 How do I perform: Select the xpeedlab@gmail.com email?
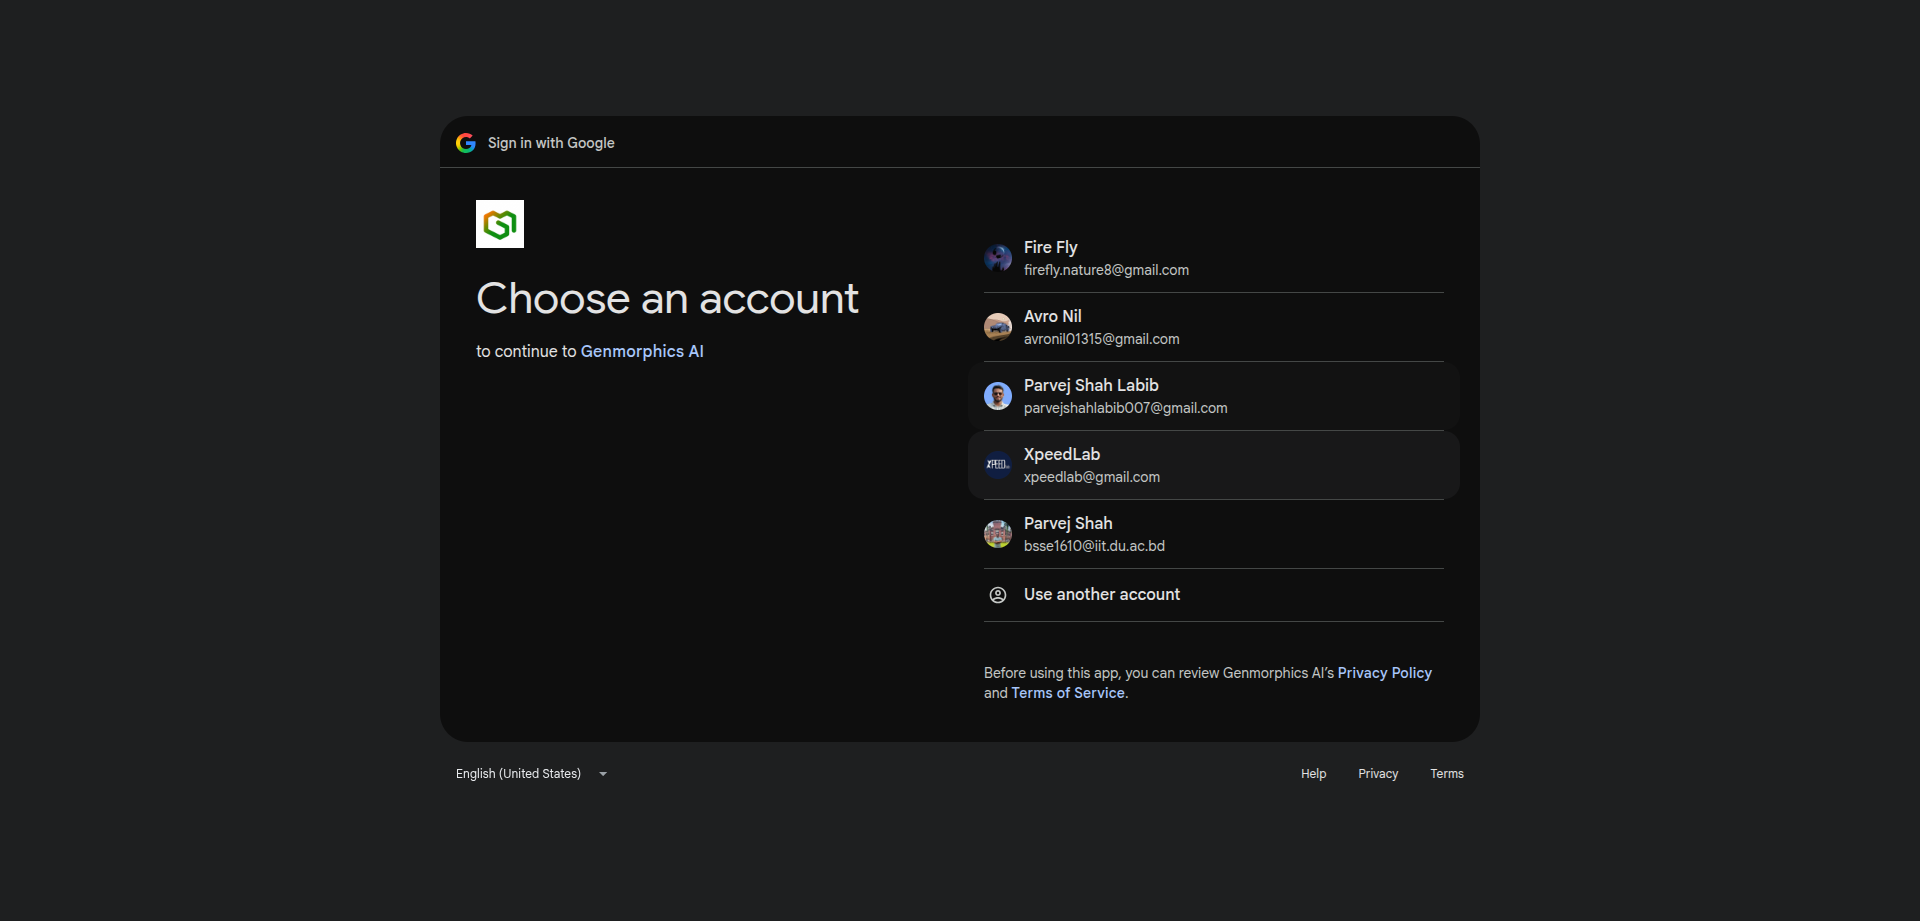[x=1092, y=477]
